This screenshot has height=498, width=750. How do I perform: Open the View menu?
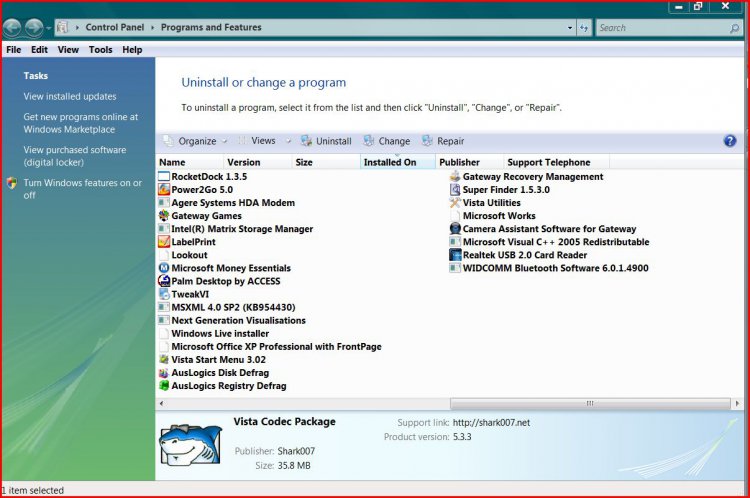tap(68, 50)
